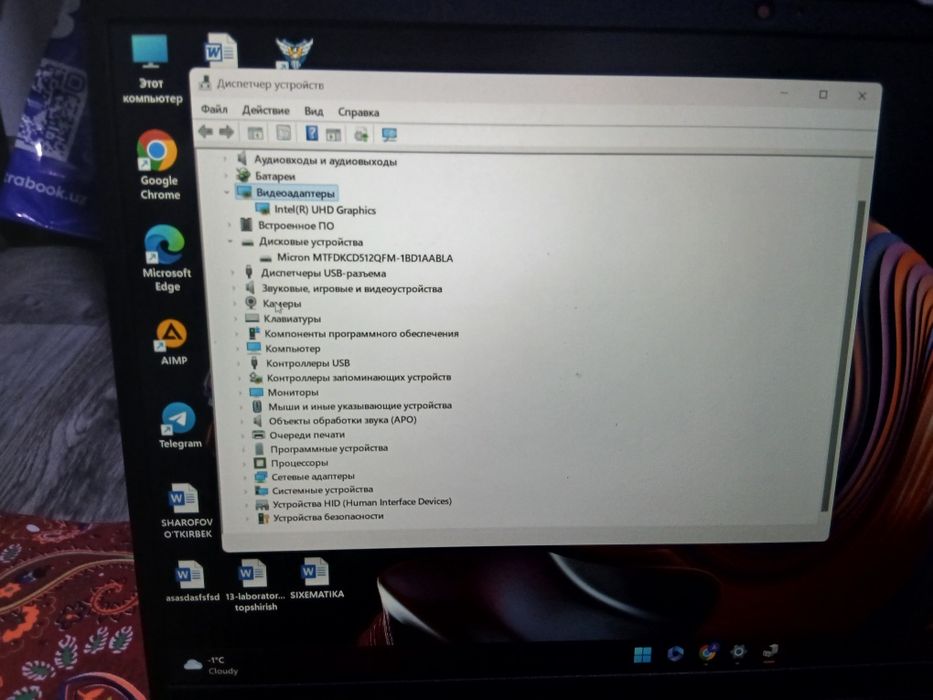The width and height of the screenshot is (933, 700).
Task: Click the Device Manager vertical scrollbar
Action: point(841,357)
